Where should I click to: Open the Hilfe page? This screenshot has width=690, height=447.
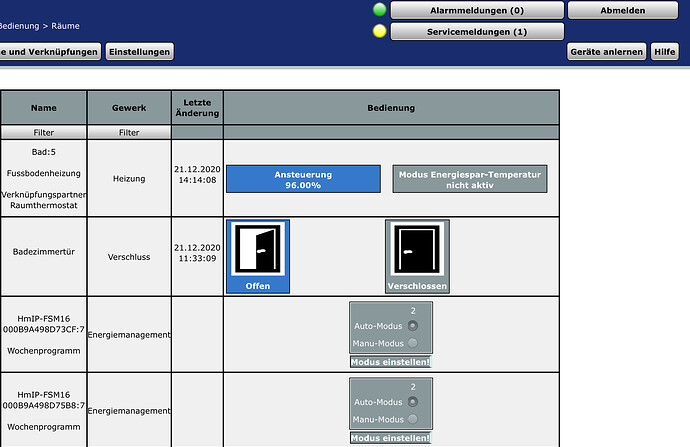click(x=664, y=51)
